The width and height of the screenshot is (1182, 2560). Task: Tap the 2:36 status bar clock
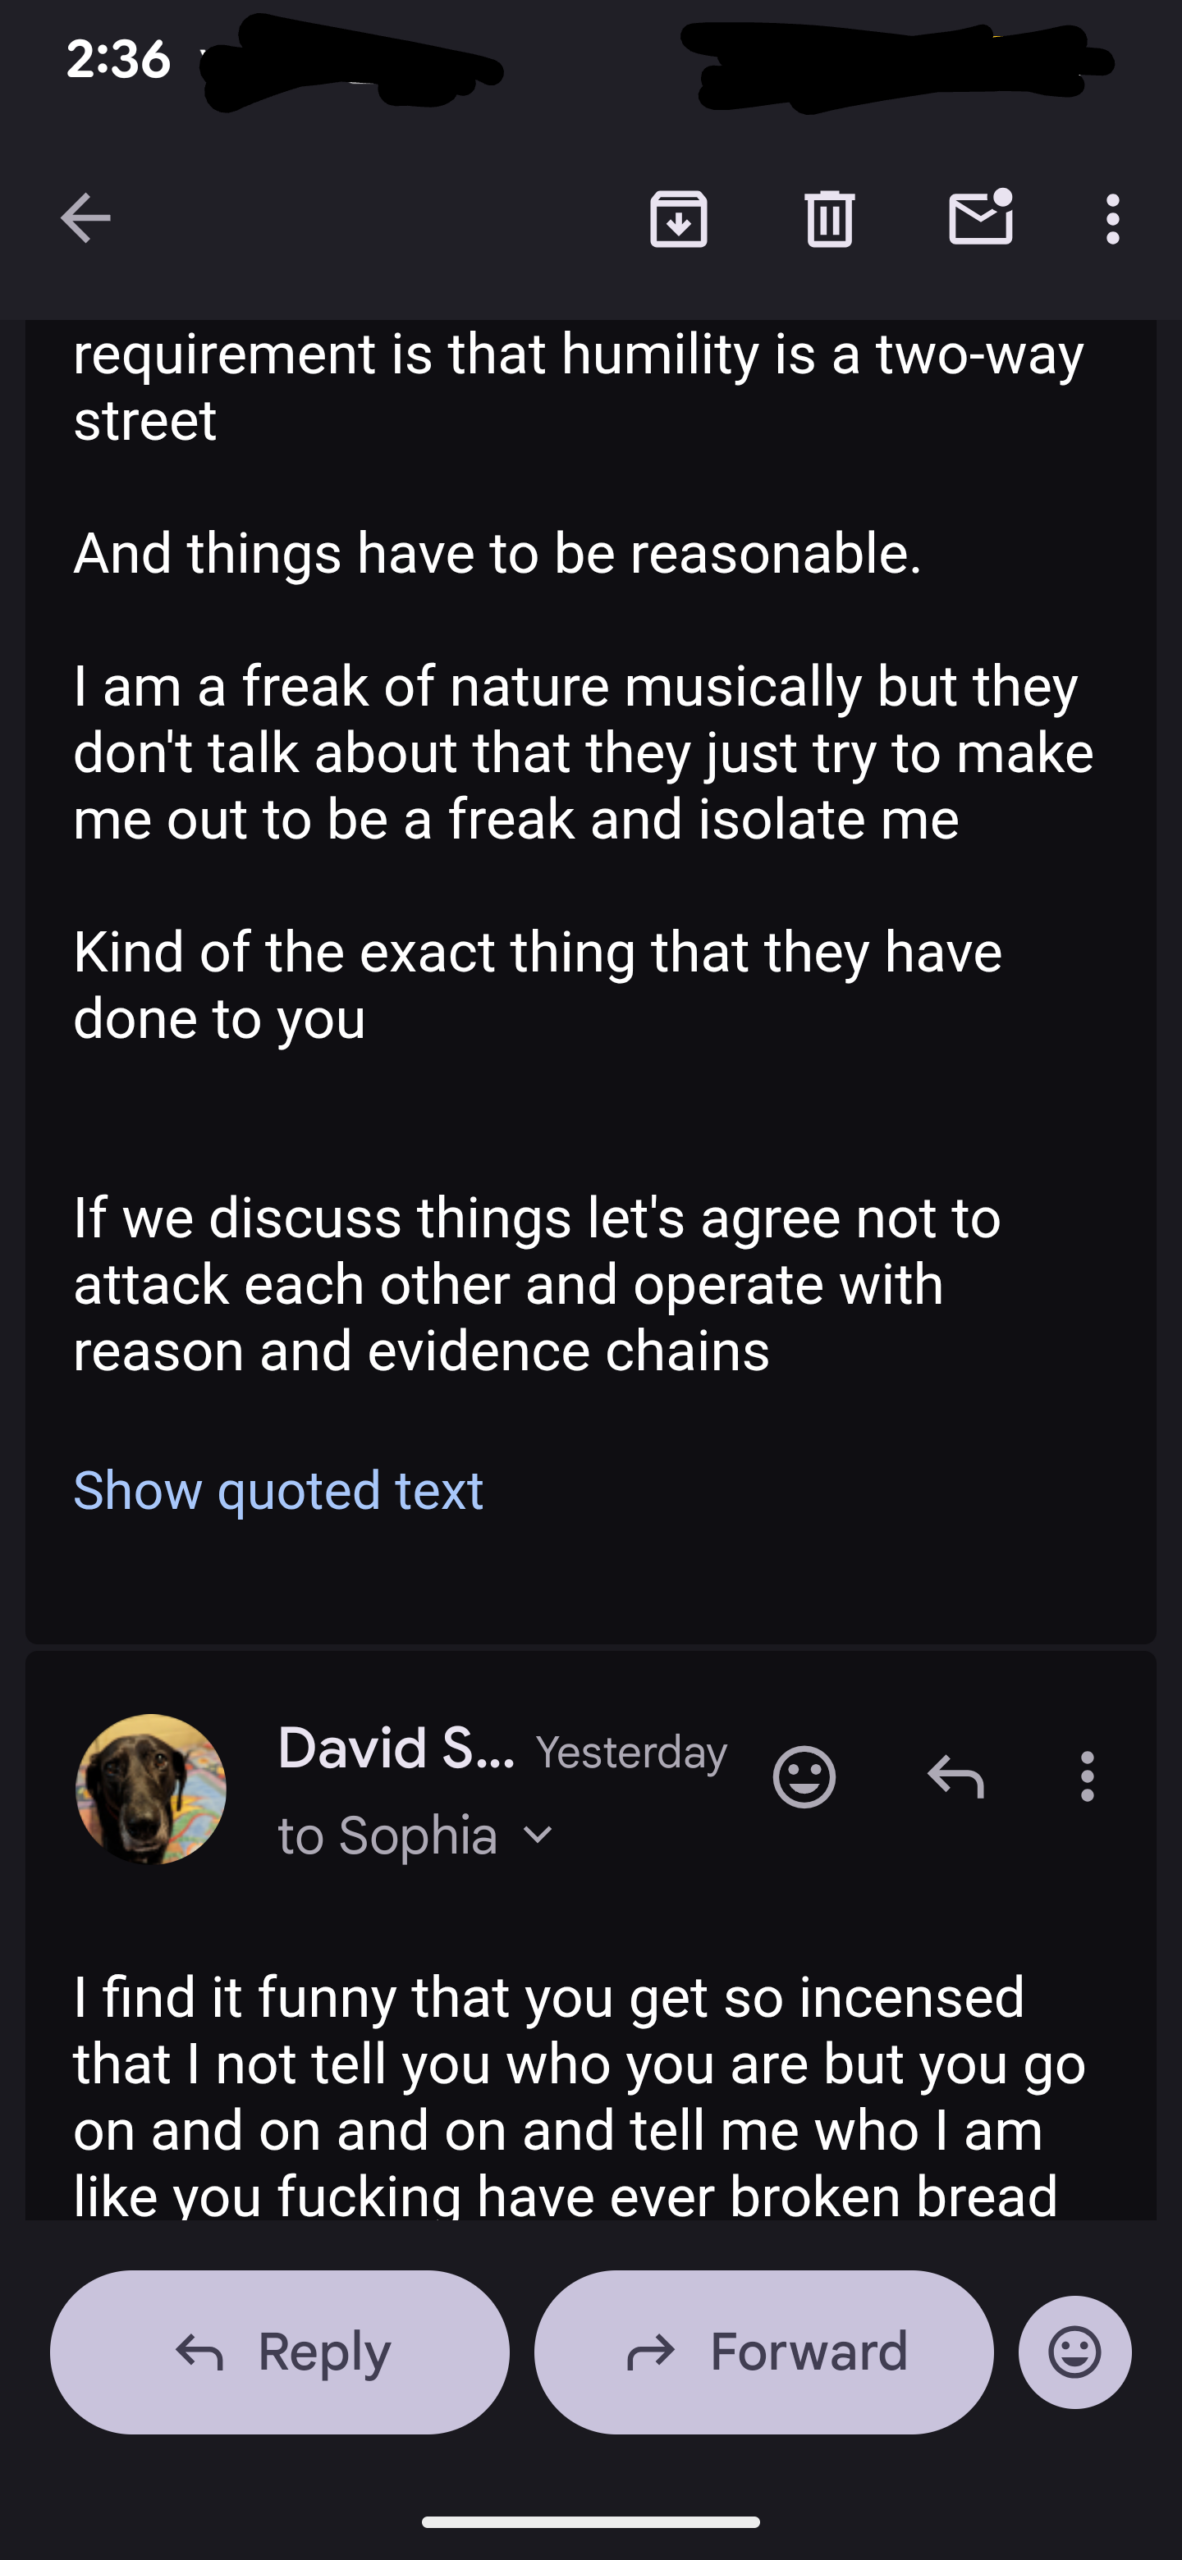click(x=118, y=60)
